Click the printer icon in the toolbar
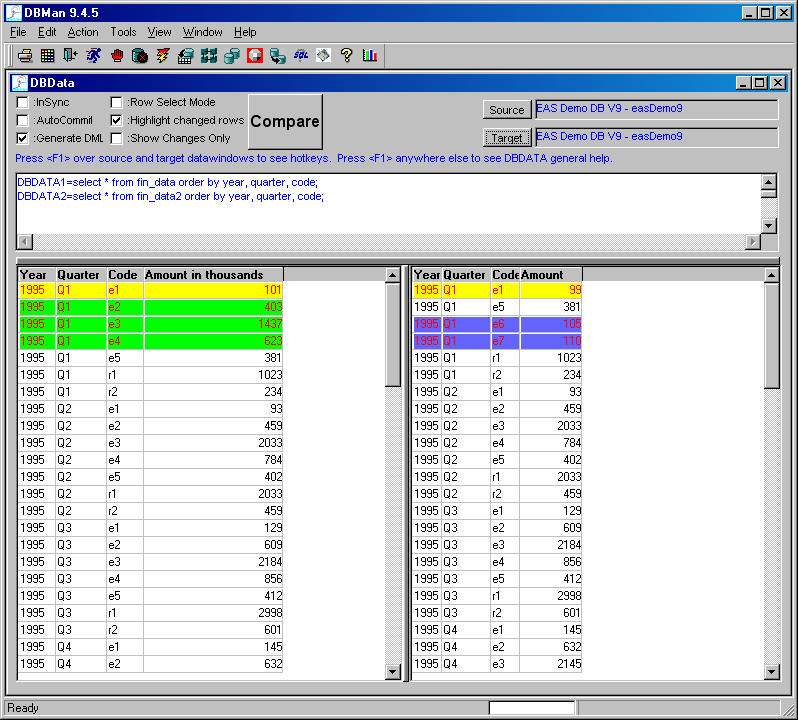 tap(26, 56)
